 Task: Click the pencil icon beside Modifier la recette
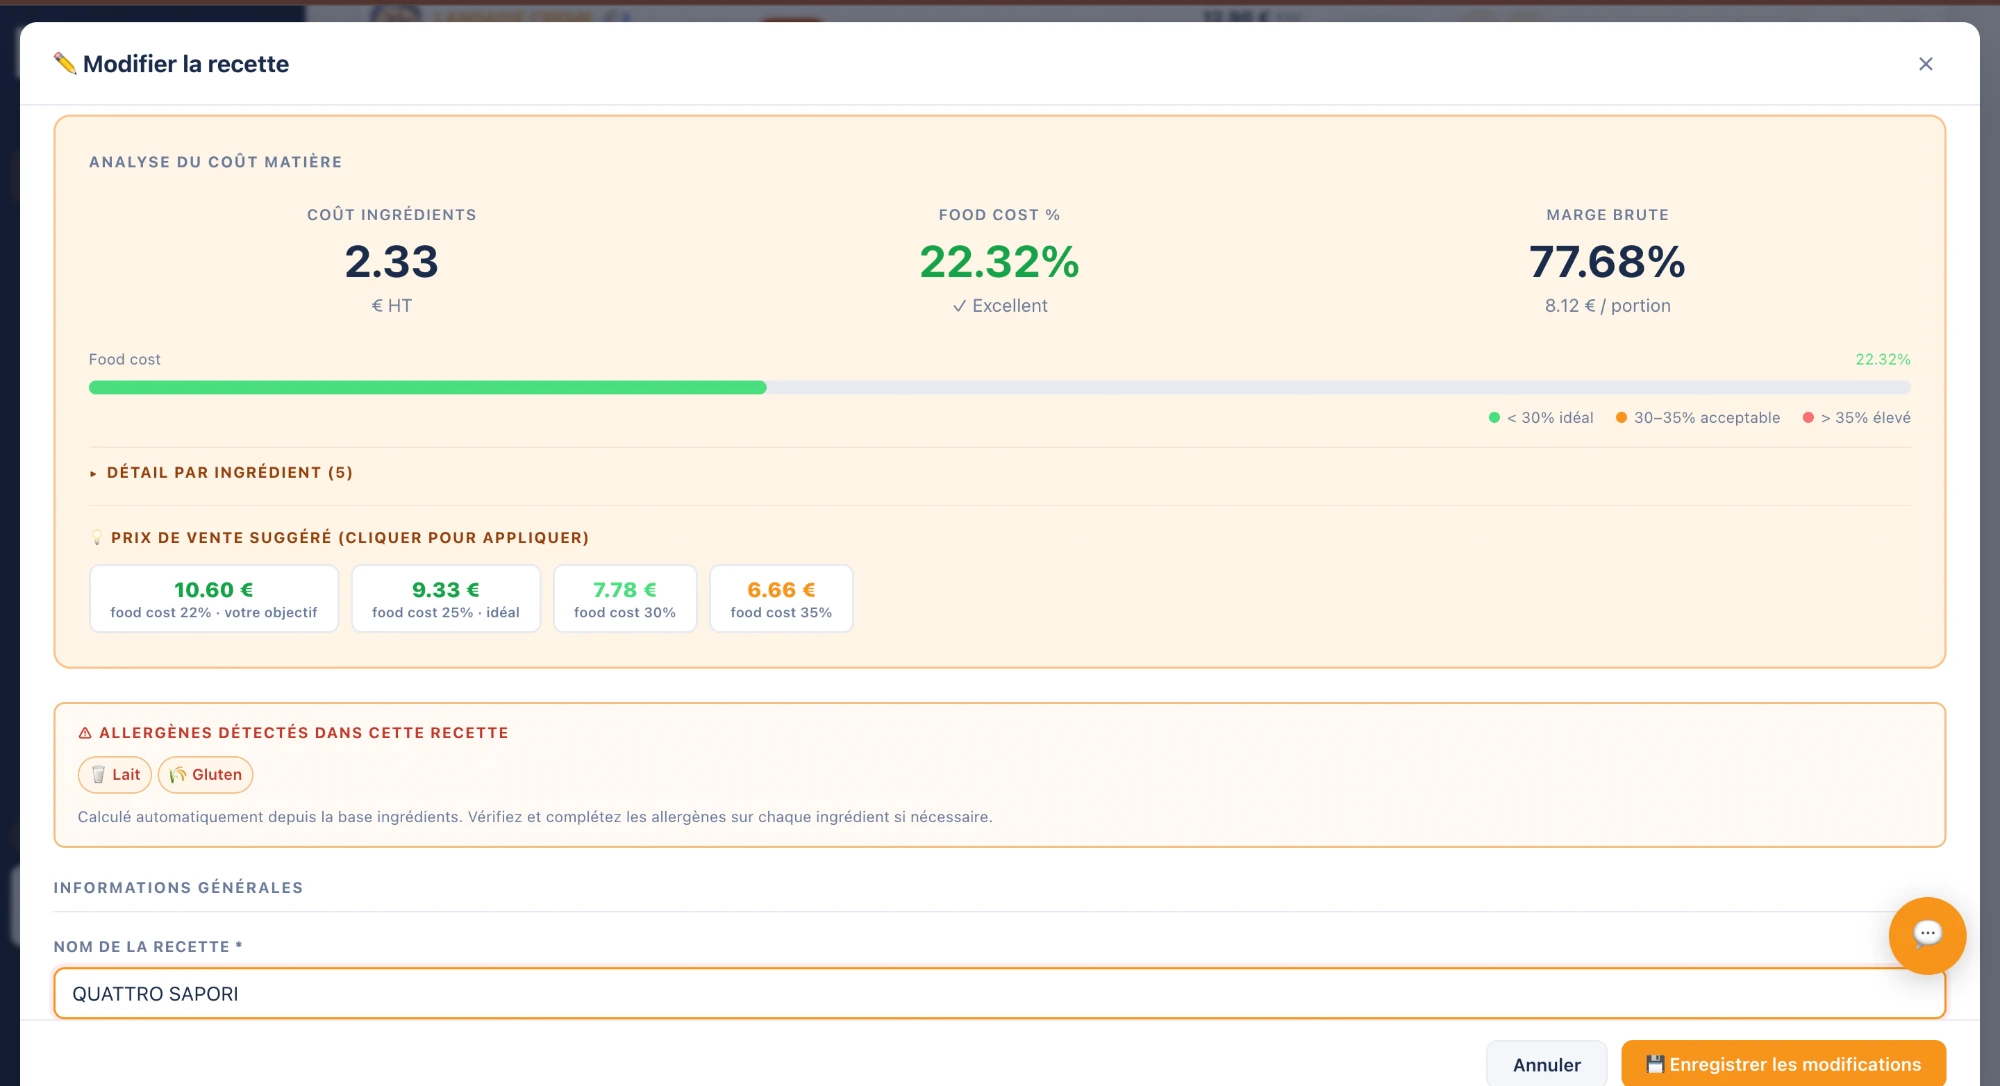pos(65,64)
